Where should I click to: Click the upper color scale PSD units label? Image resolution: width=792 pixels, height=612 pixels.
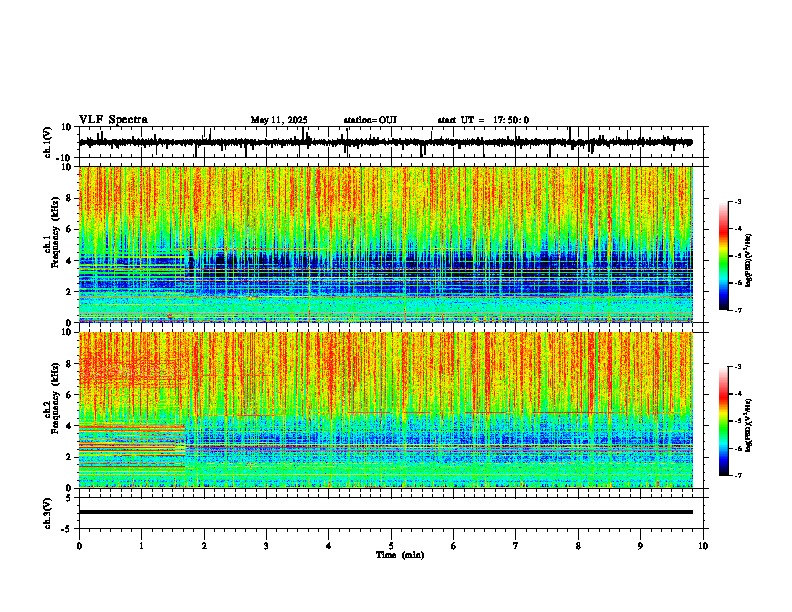749,260
